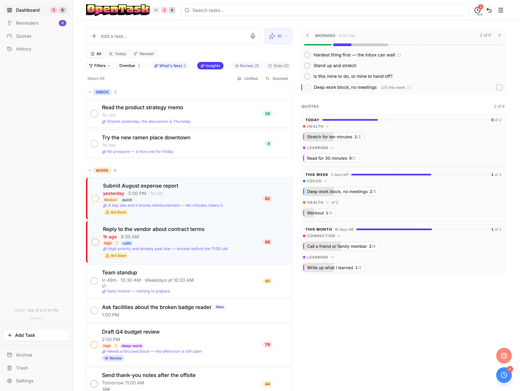Click the Reminders bell icon in sidebar
The image size is (520, 391).
[x=9, y=23]
